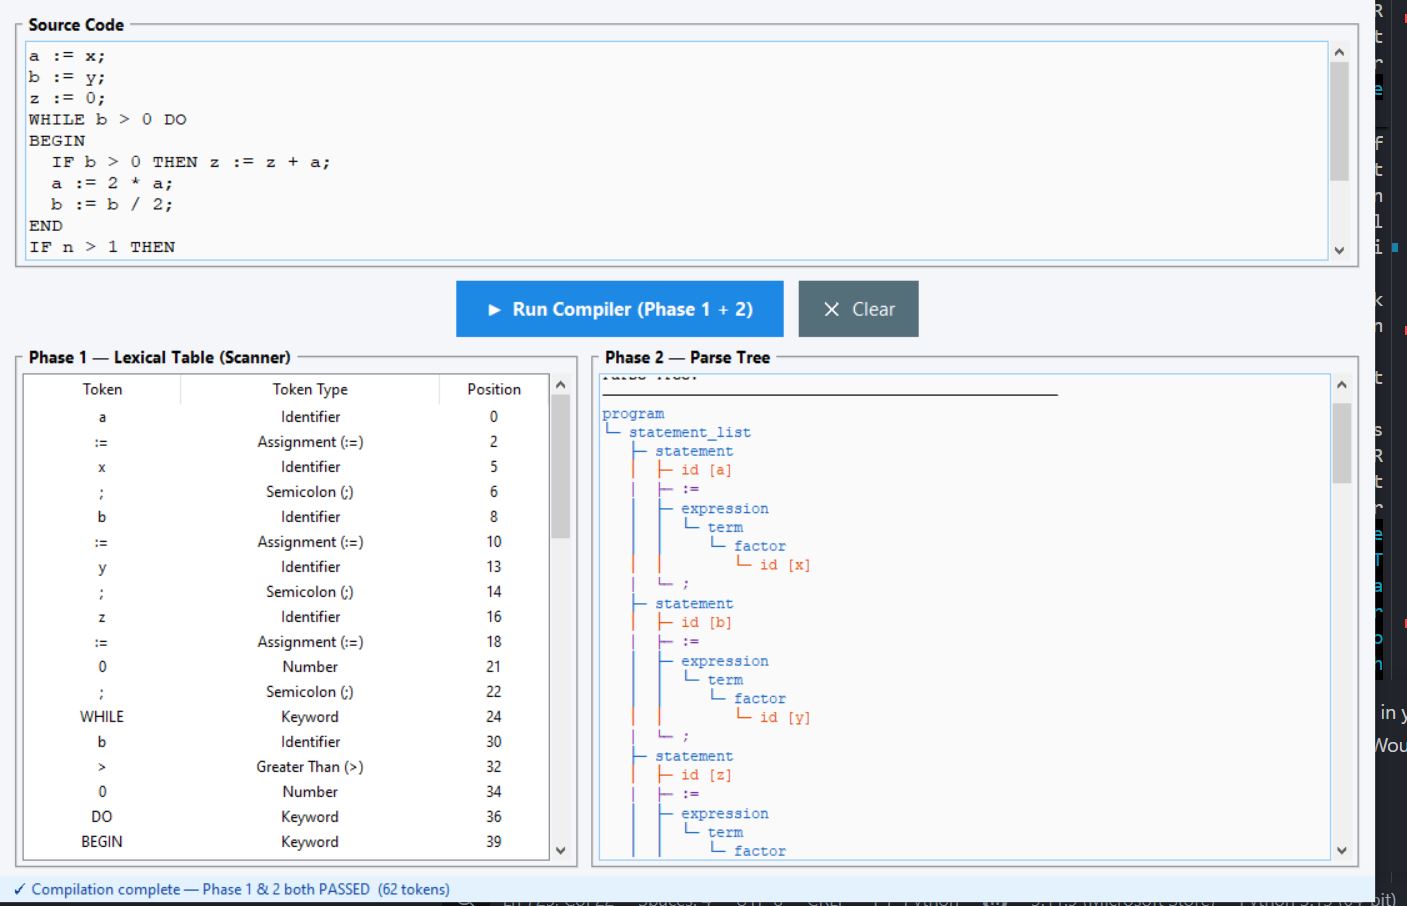The height and width of the screenshot is (906, 1407).
Task: Select the token row for identifier 'a'
Action: pos(286,417)
